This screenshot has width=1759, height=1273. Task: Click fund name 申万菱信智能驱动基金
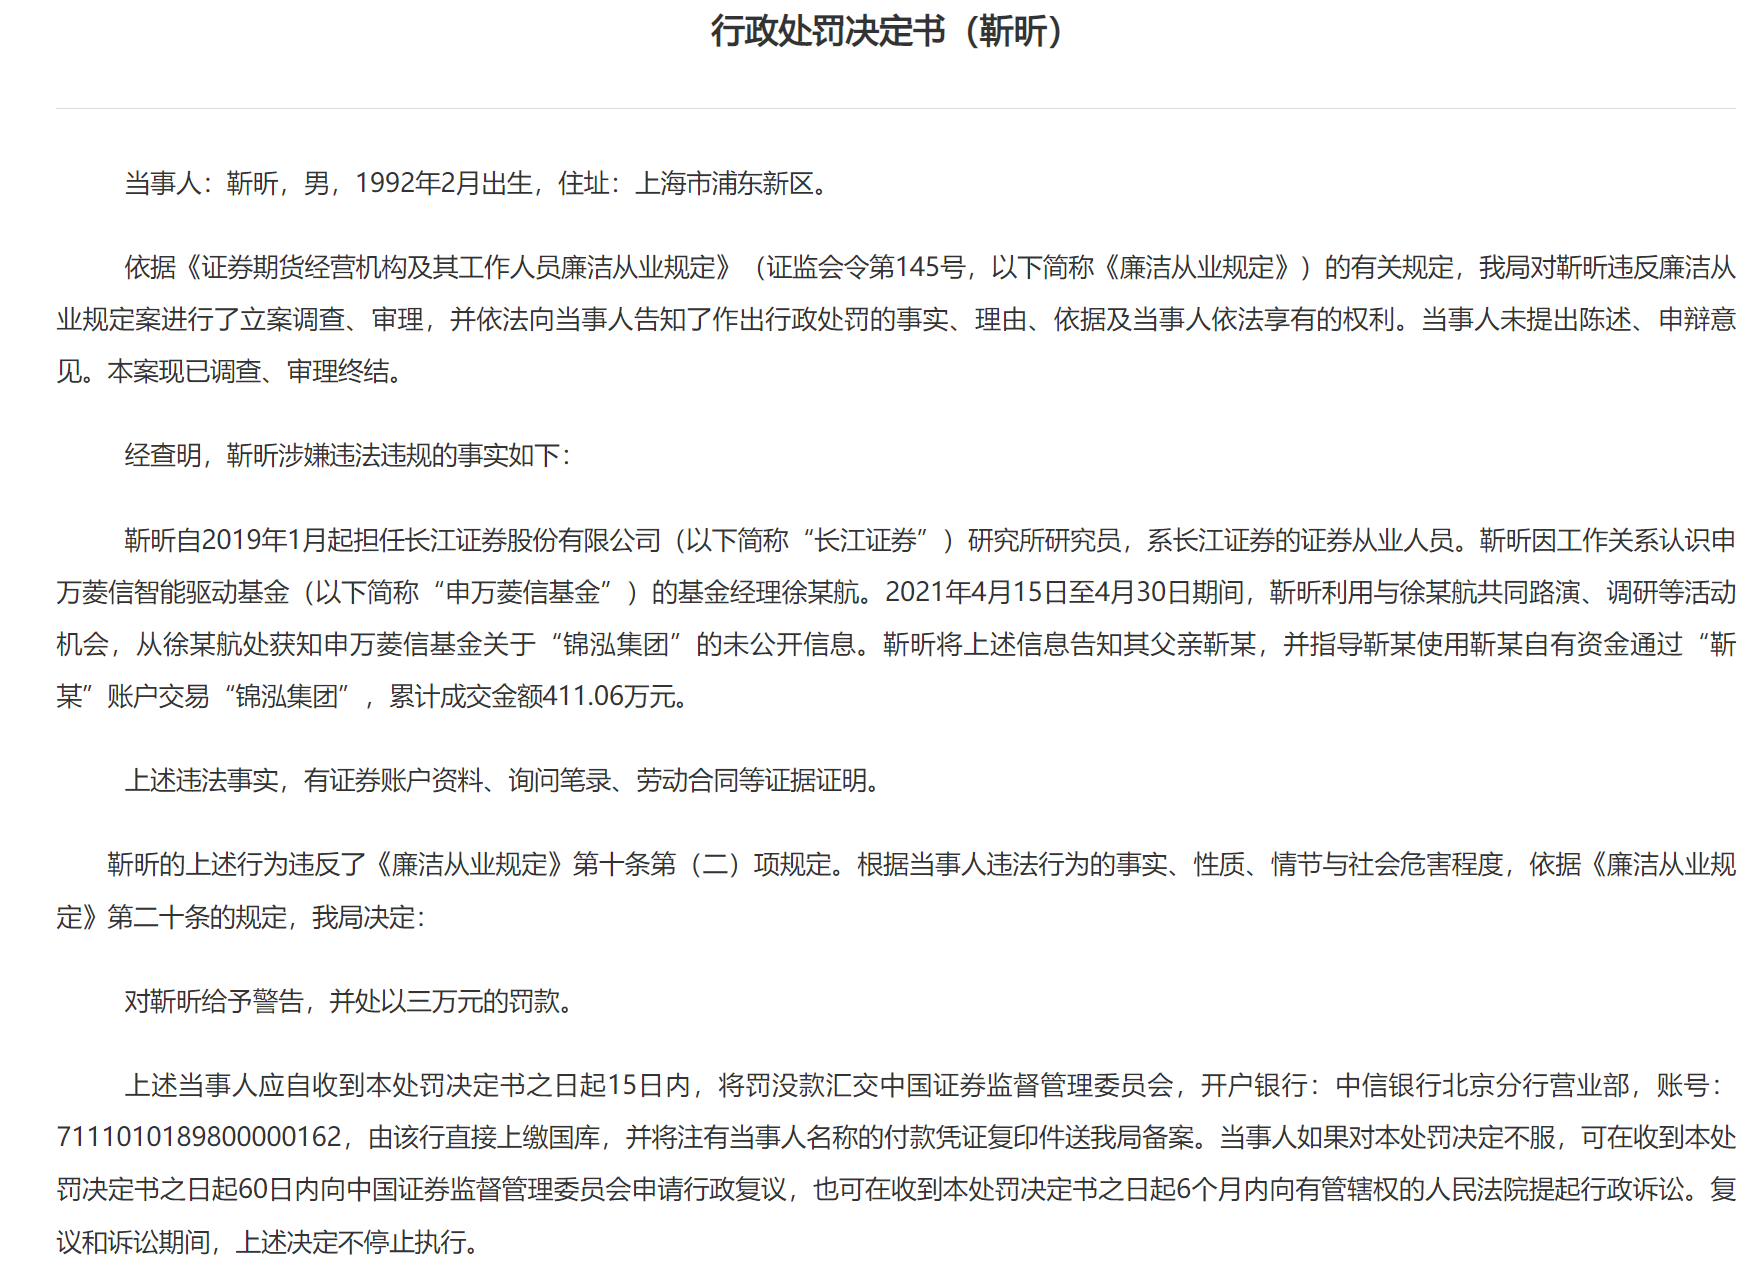(172, 592)
